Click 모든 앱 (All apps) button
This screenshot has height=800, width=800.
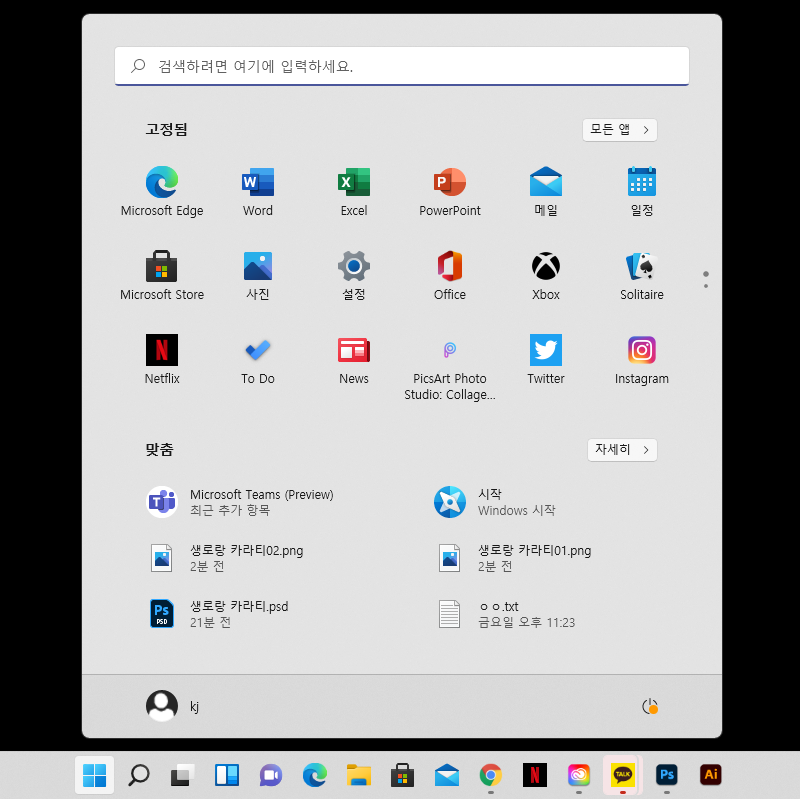tap(619, 130)
